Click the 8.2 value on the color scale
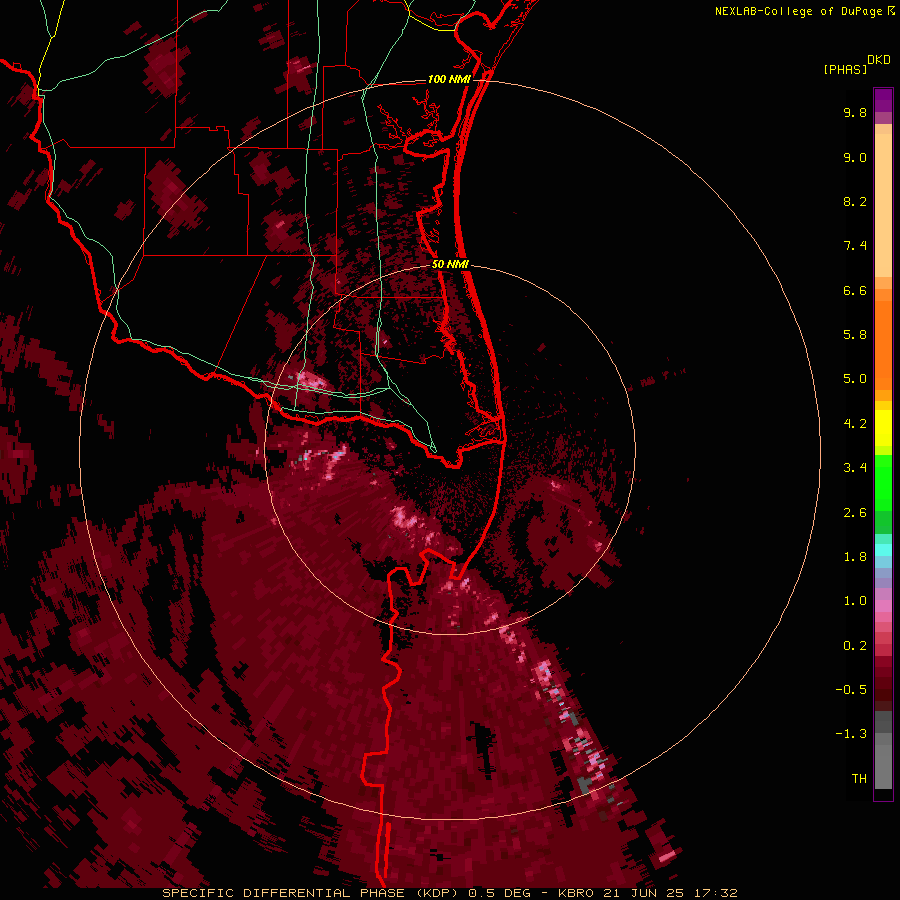The width and height of the screenshot is (900, 900). click(x=855, y=201)
